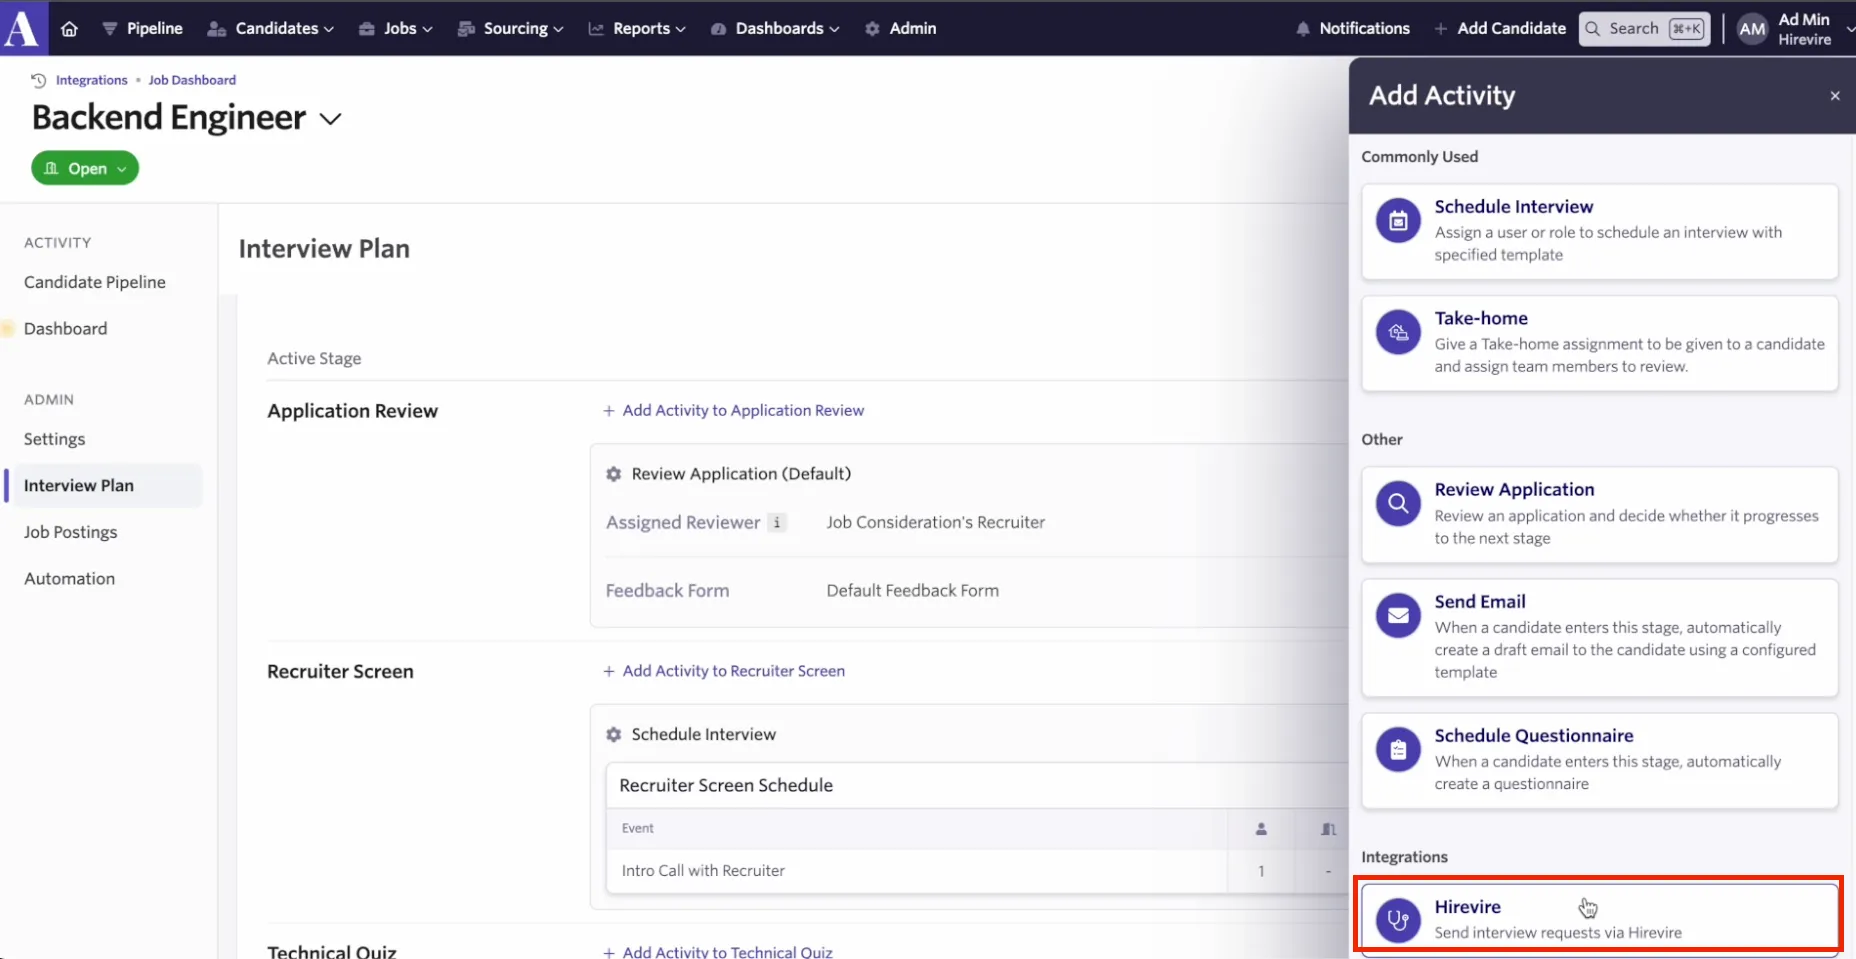1856x959 pixels.
Task: Click Add Activity to Application Review
Action: pos(734,410)
